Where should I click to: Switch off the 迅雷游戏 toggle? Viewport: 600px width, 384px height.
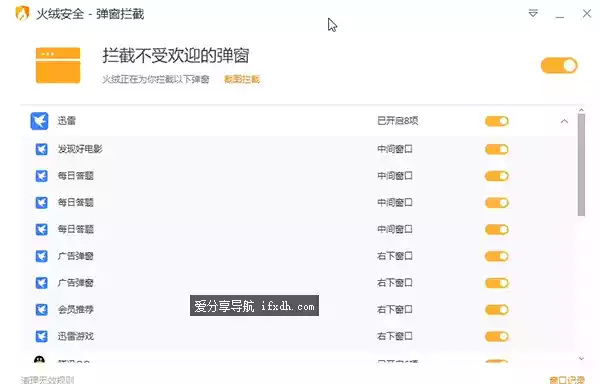coord(497,336)
